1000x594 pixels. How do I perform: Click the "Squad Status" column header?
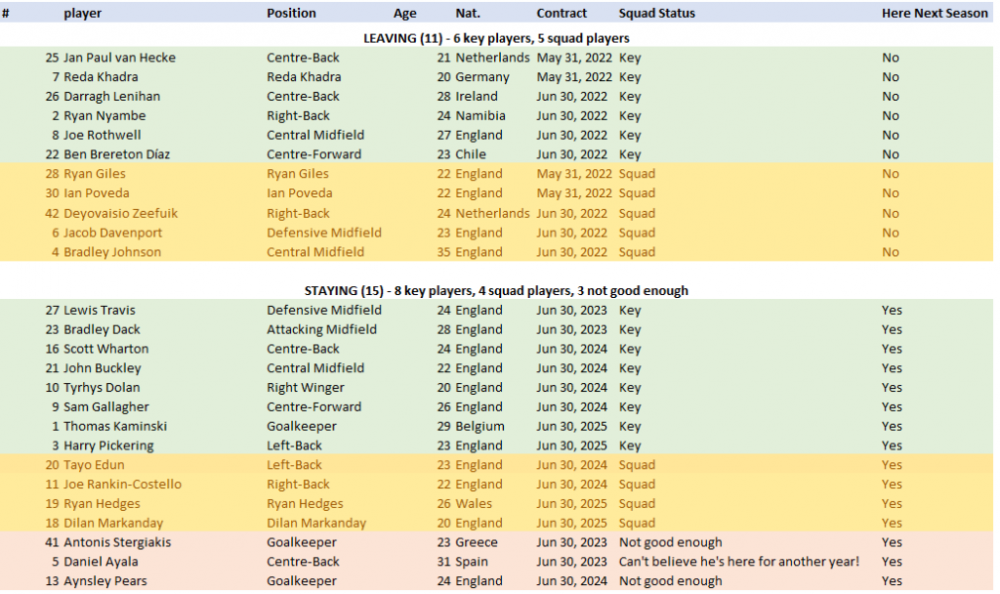click(x=657, y=13)
